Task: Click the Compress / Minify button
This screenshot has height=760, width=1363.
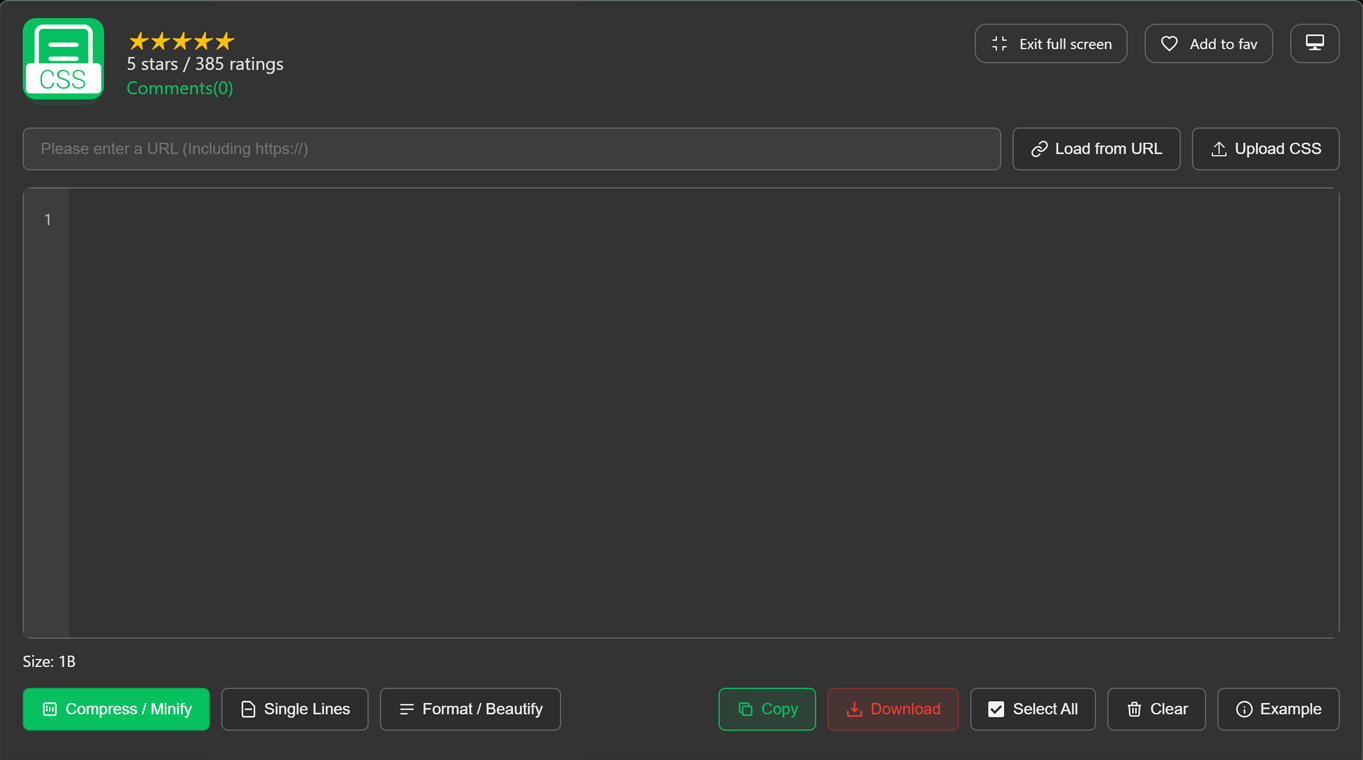Action: [116, 709]
